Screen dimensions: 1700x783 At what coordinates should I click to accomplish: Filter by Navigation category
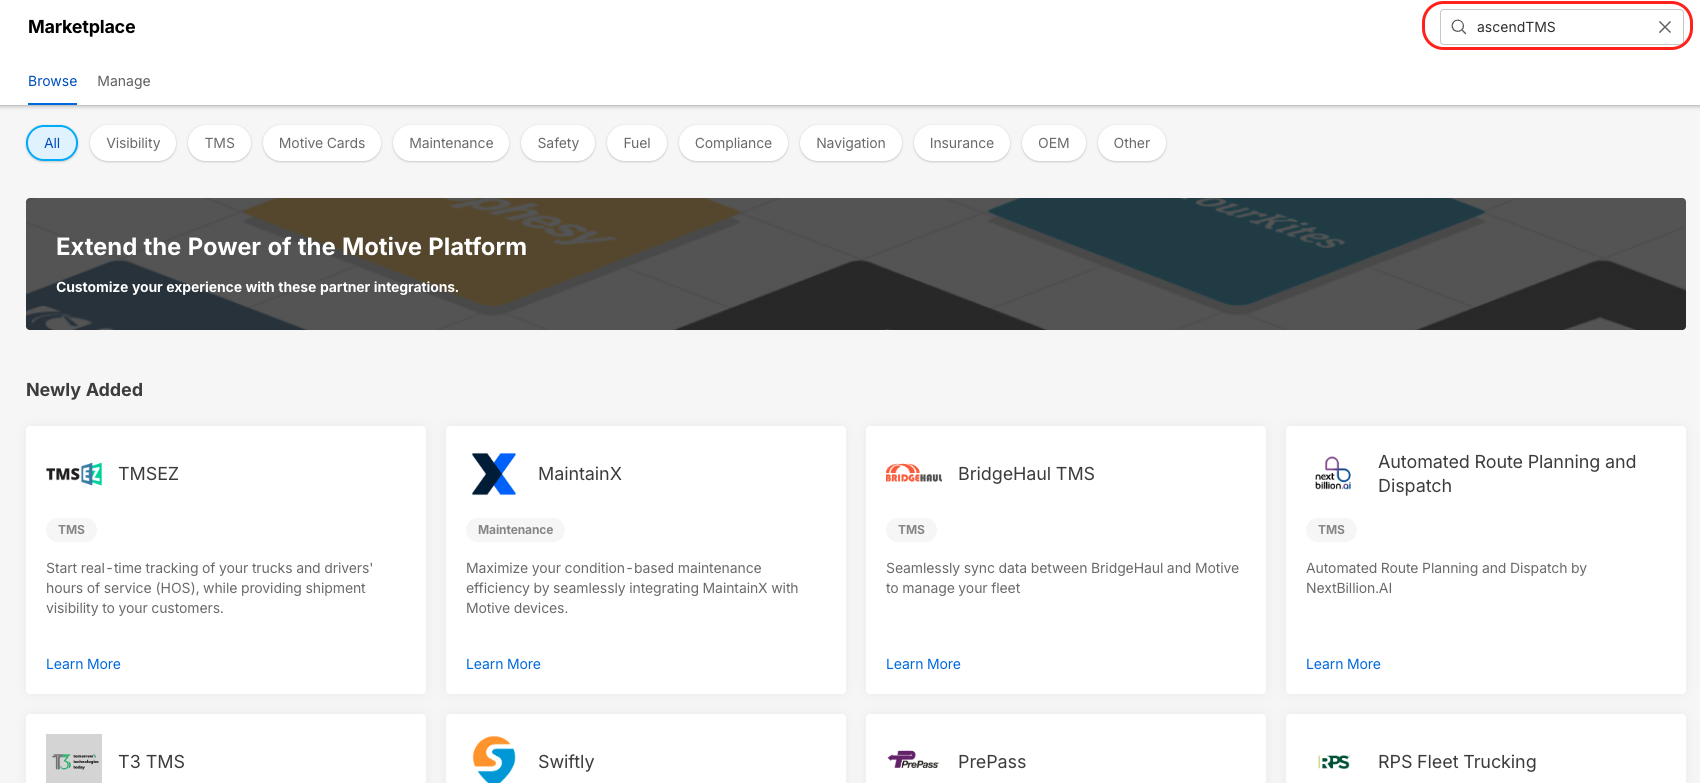[x=851, y=143]
